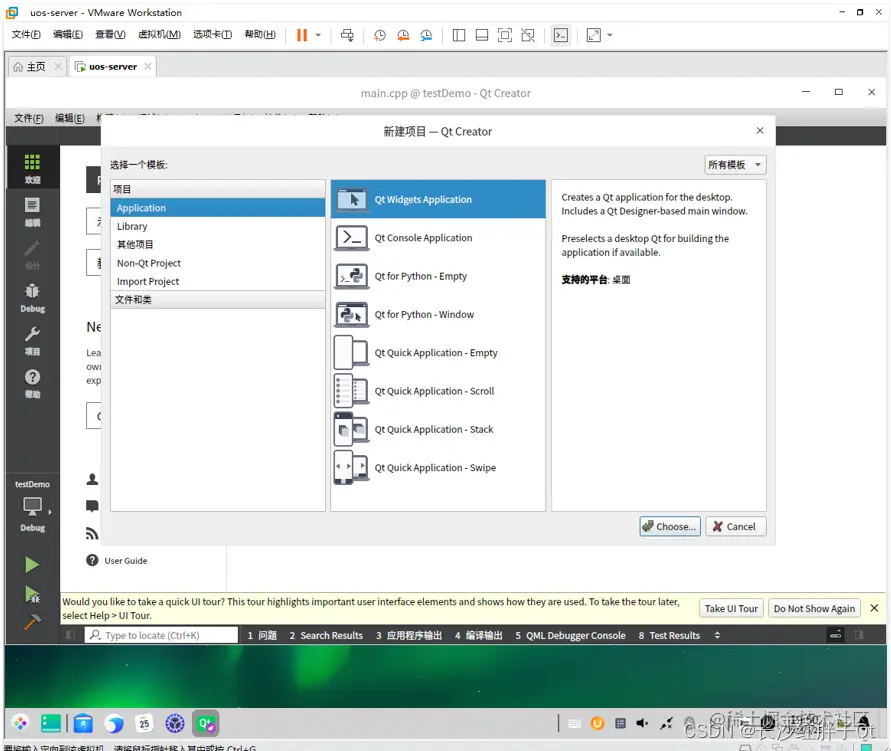Open VMware 选项卡(T) menu
The height and width of the screenshot is (751, 891).
(x=213, y=35)
